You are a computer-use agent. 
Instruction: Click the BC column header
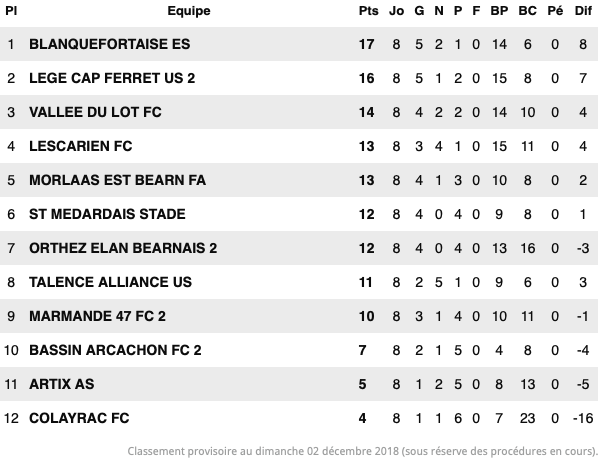[x=527, y=11]
